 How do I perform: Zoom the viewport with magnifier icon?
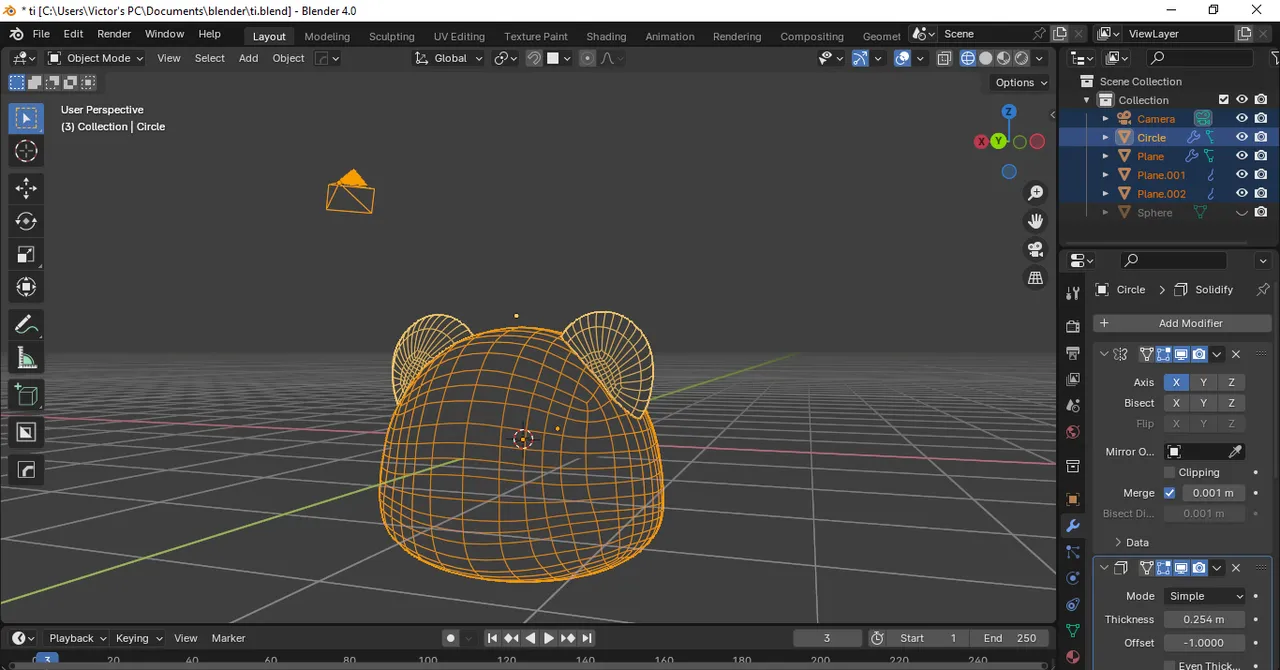click(x=1036, y=193)
